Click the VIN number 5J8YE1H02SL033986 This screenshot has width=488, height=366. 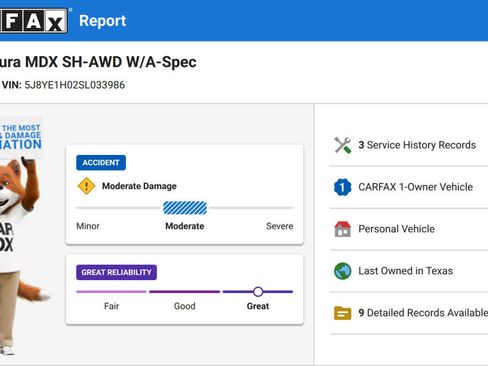click(75, 85)
